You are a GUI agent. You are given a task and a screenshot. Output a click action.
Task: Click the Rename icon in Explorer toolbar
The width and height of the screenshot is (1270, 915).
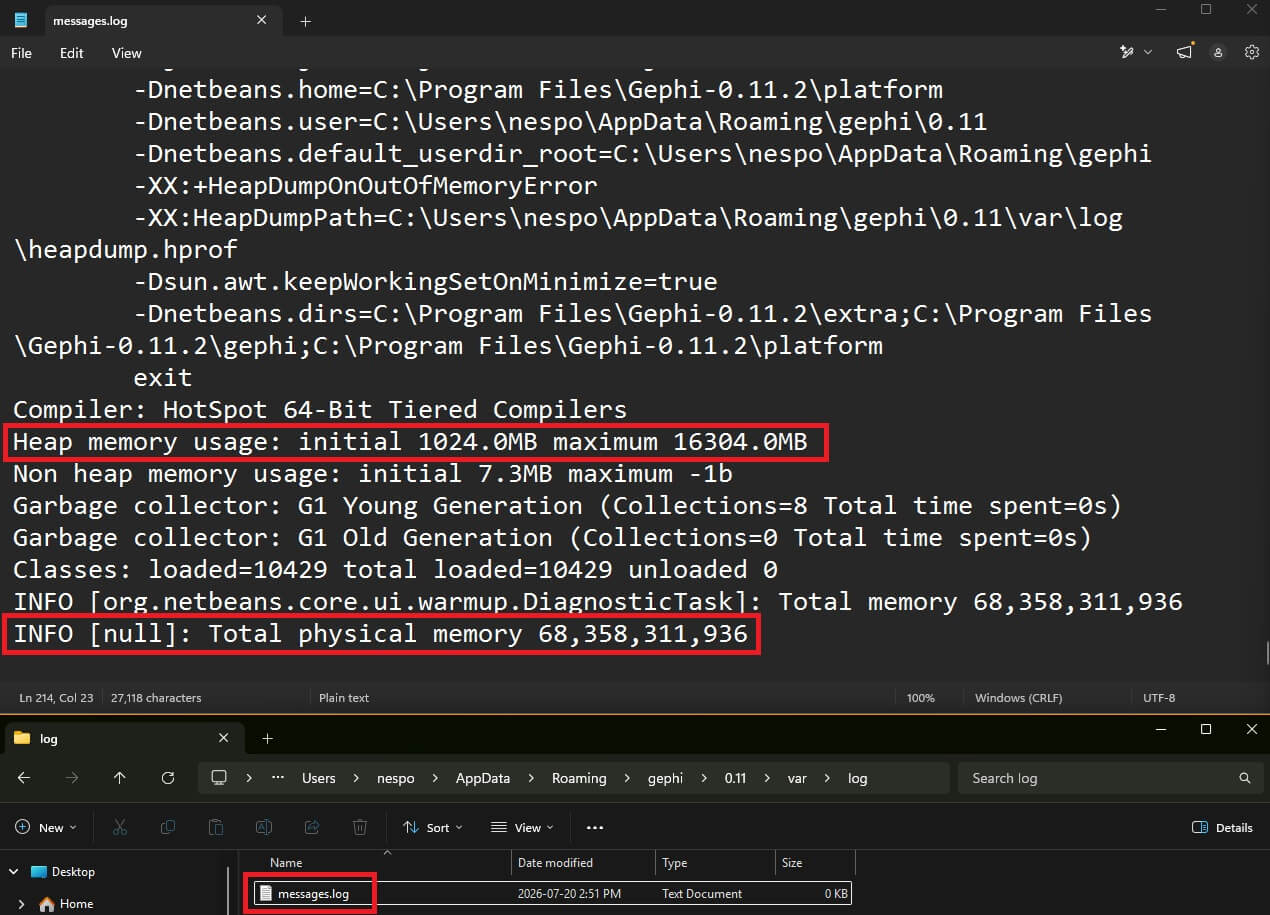tap(264, 827)
